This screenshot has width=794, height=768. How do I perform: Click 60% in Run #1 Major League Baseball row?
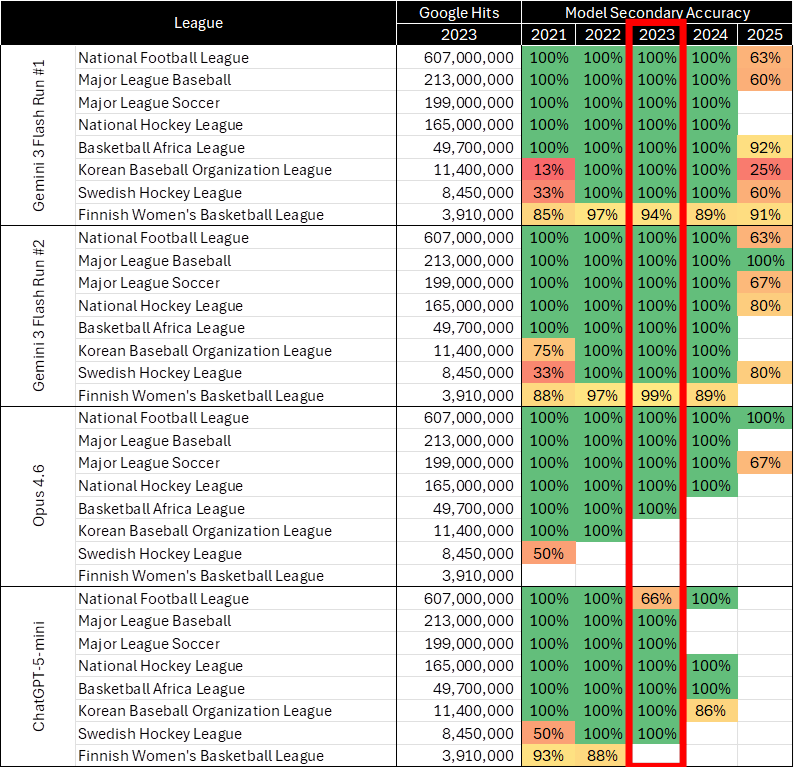pyautogui.click(x=765, y=80)
